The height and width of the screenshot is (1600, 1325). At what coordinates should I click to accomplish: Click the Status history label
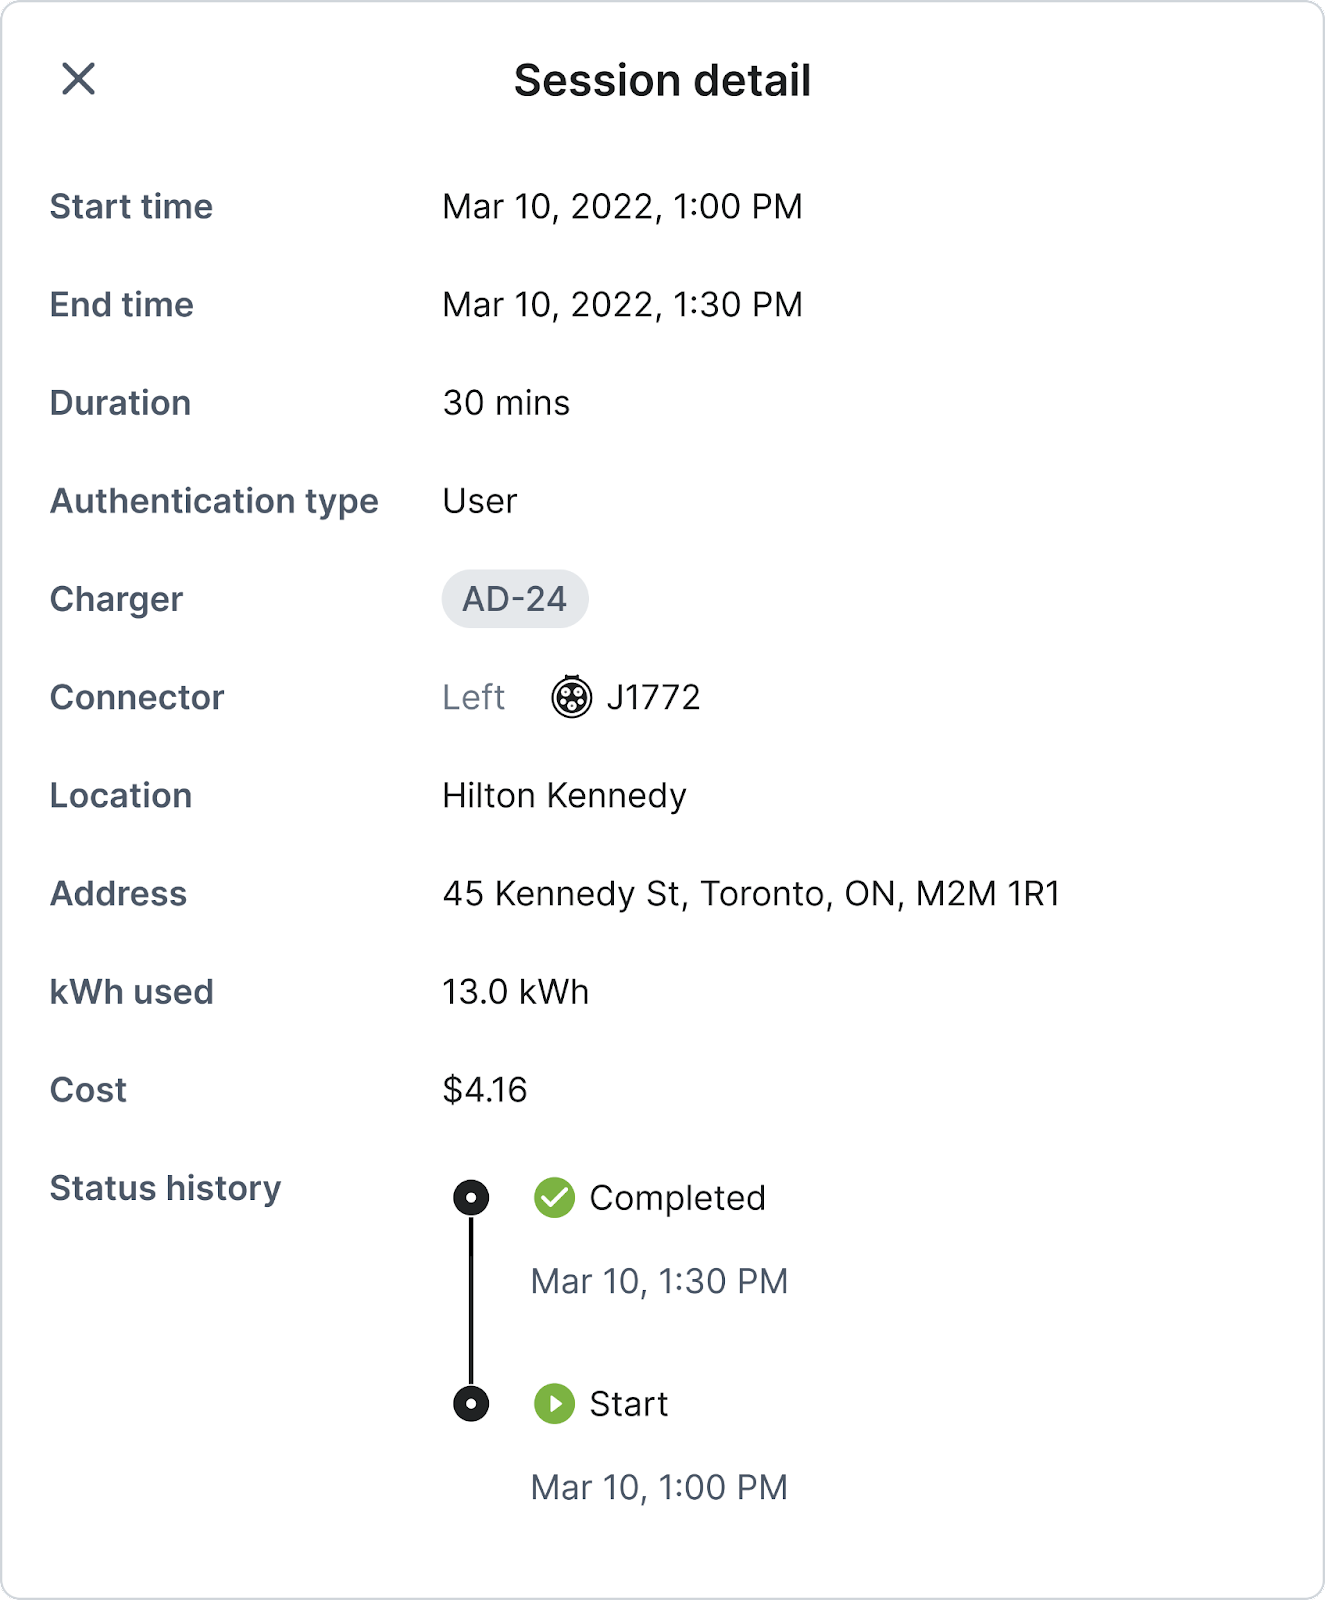click(x=165, y=1188)
